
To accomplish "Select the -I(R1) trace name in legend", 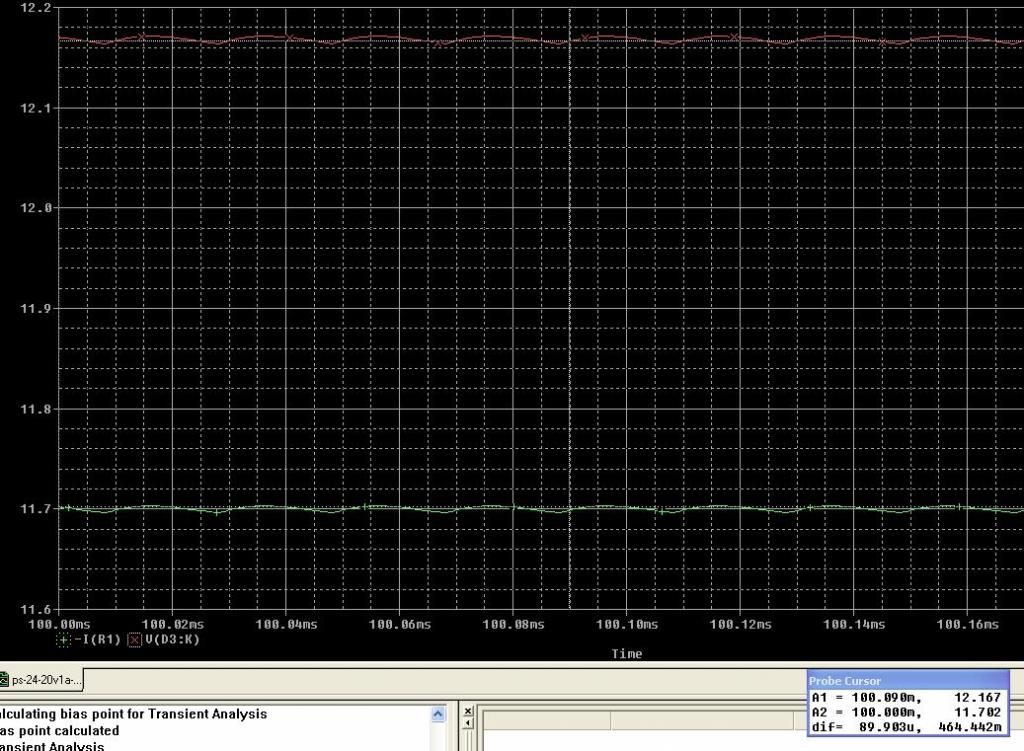I will click(97, 640).
